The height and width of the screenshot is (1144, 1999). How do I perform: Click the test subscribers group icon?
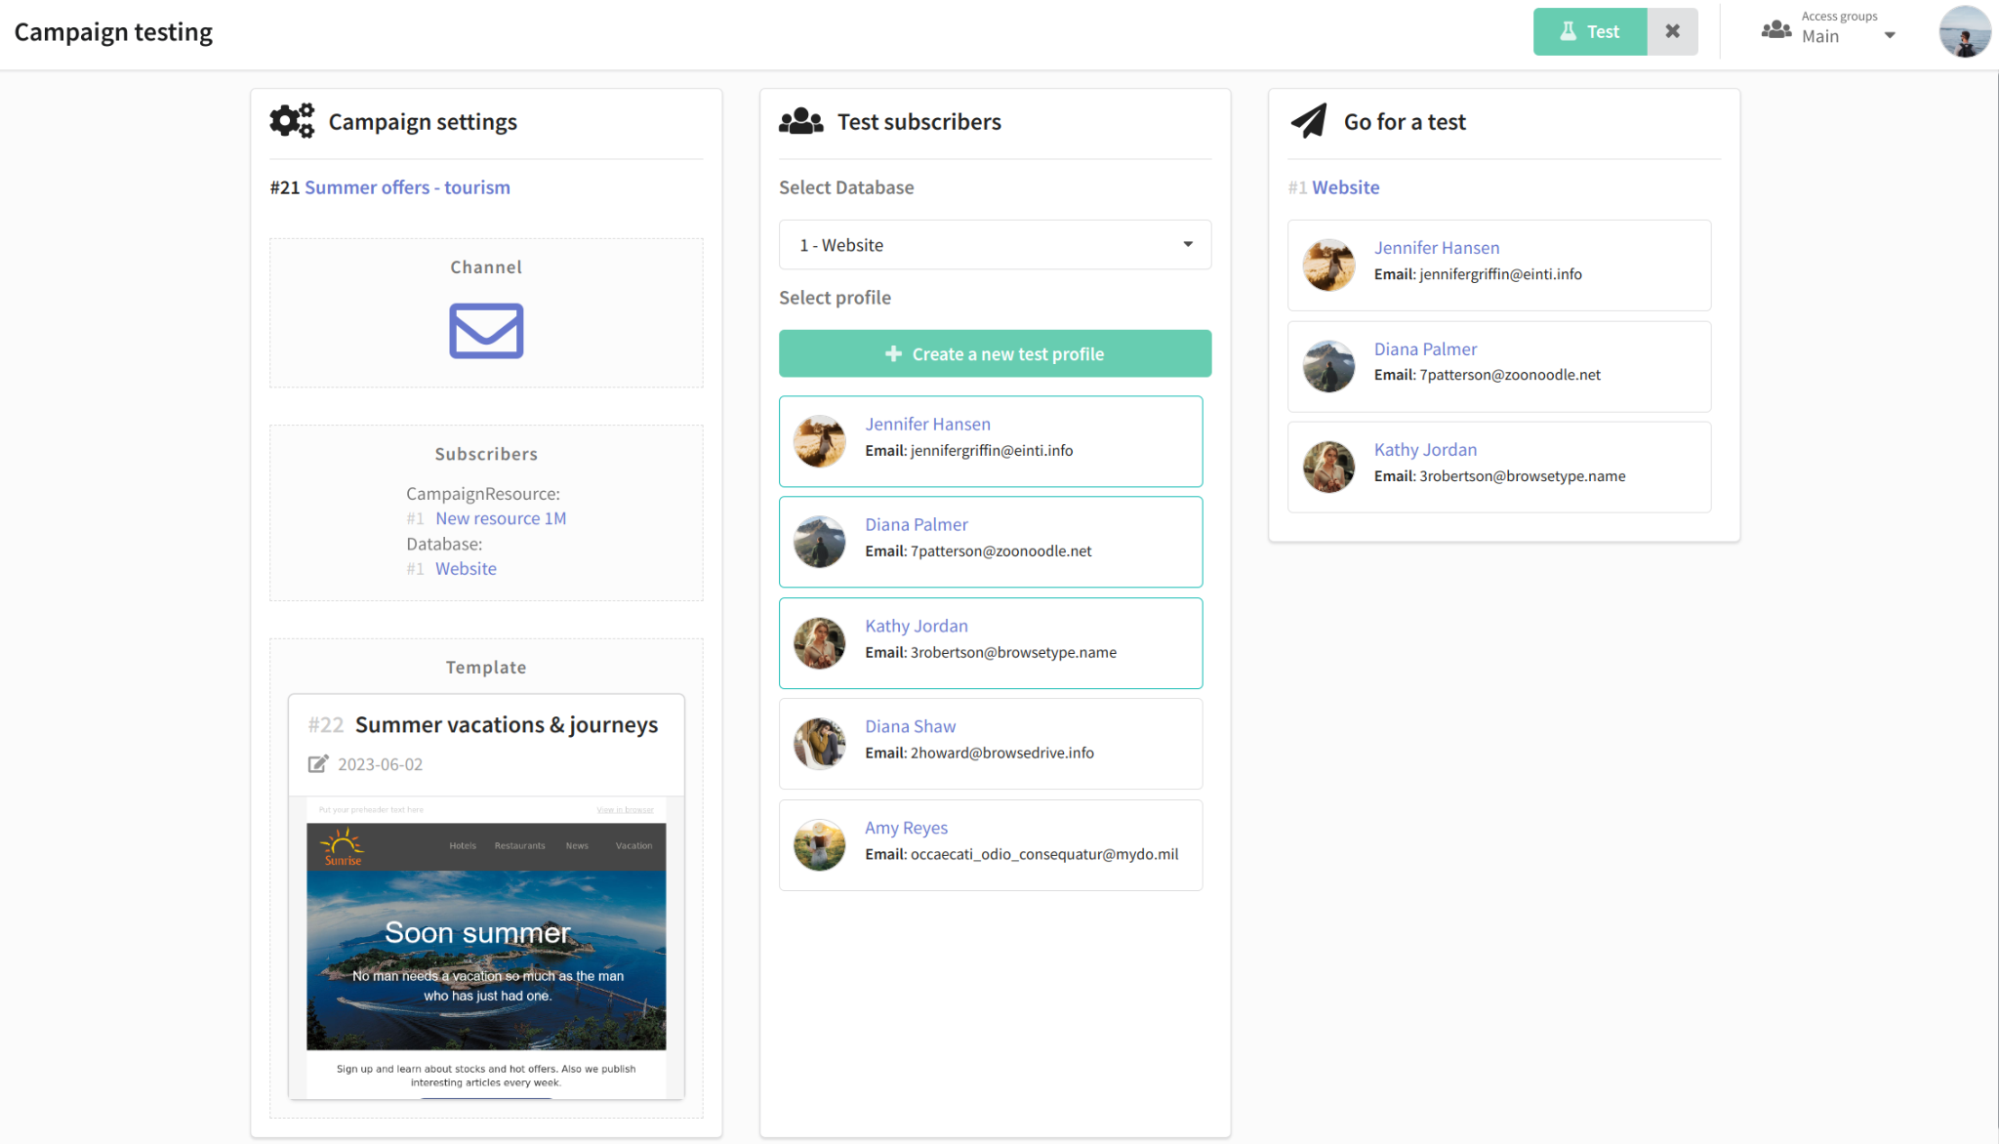point(799,119)
